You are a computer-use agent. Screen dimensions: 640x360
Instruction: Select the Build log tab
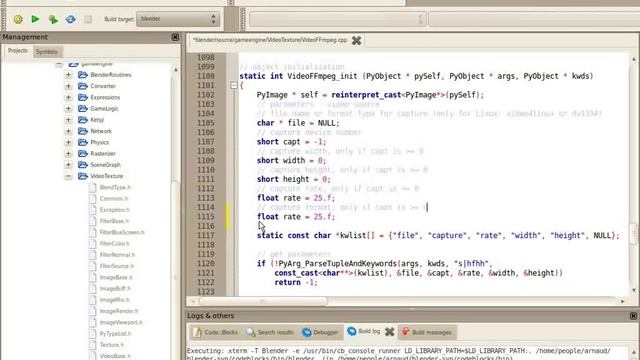(x=364, y=331)
